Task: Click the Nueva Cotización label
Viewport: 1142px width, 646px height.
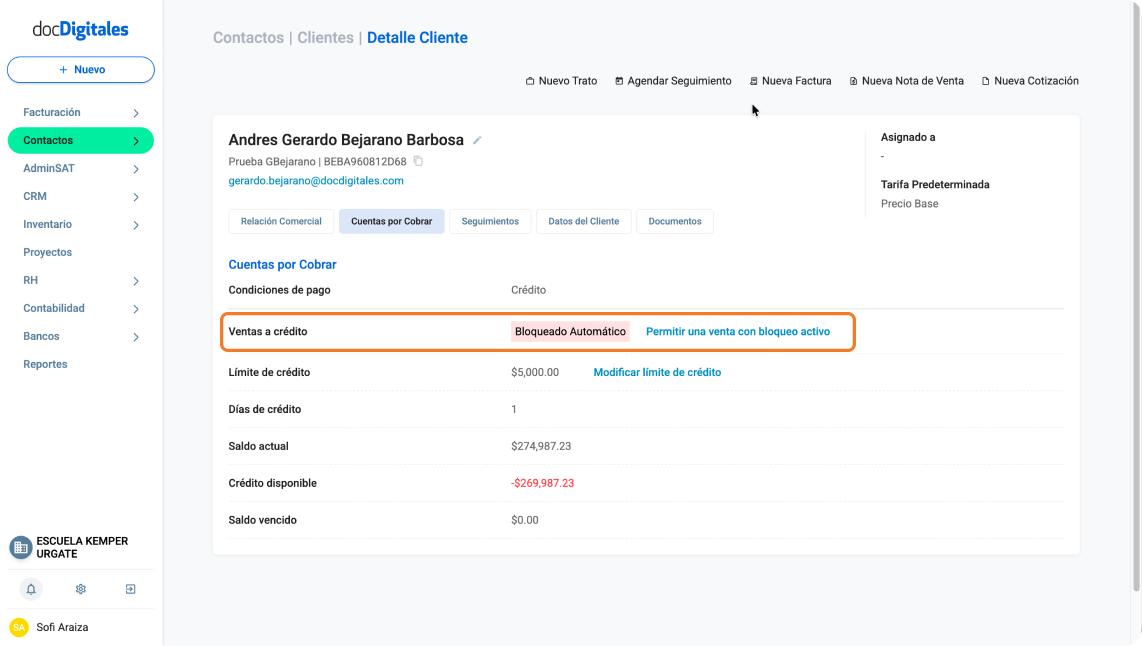Action: 1036,81
